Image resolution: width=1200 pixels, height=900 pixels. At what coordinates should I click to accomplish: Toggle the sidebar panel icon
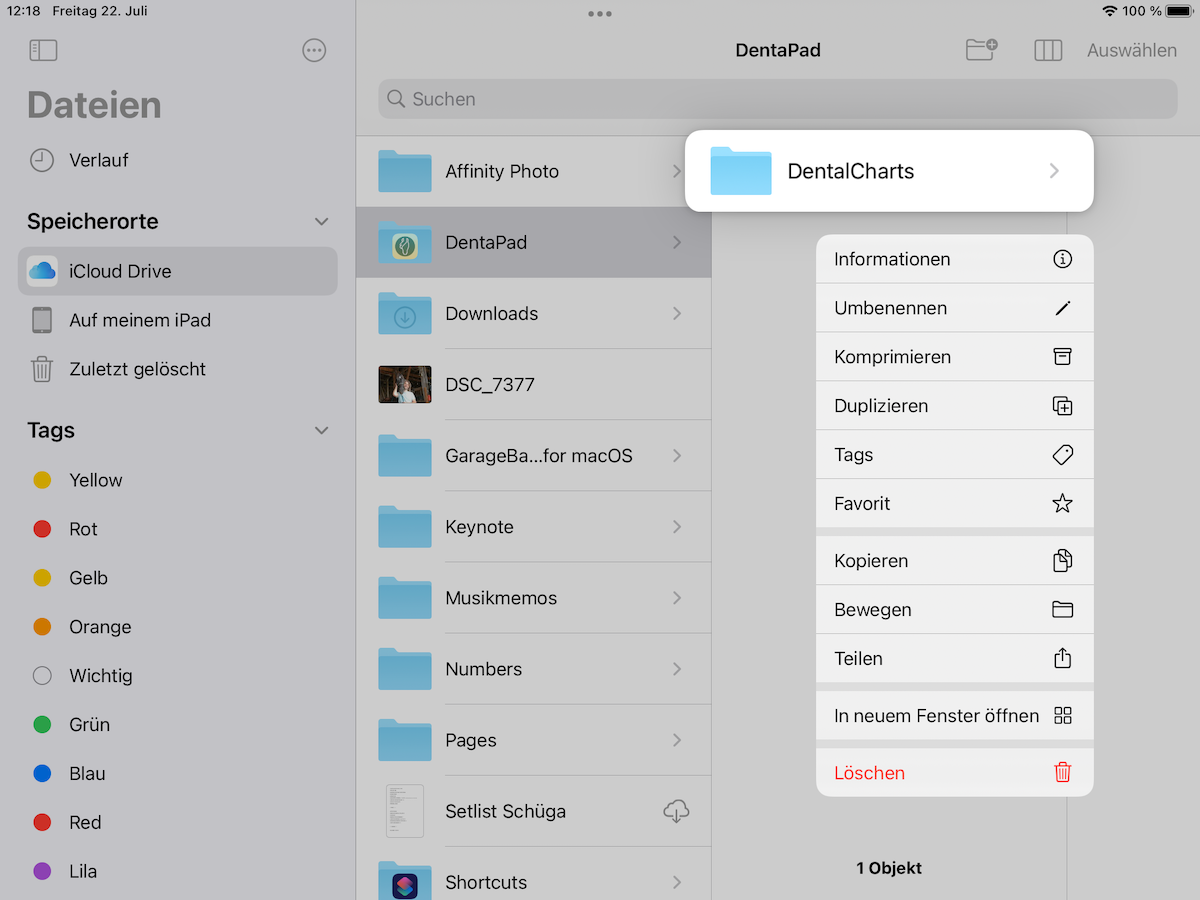coord(44,50)
